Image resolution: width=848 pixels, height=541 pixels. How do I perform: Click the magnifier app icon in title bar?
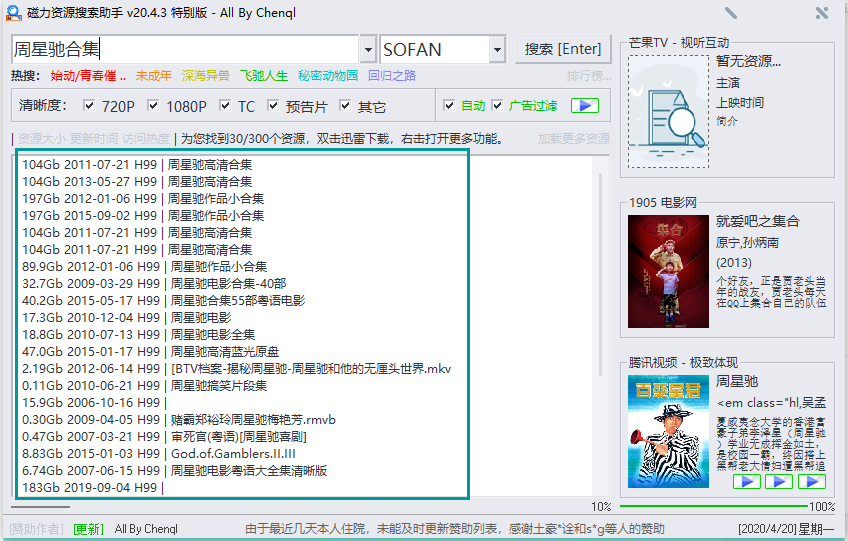coord(14,12)
